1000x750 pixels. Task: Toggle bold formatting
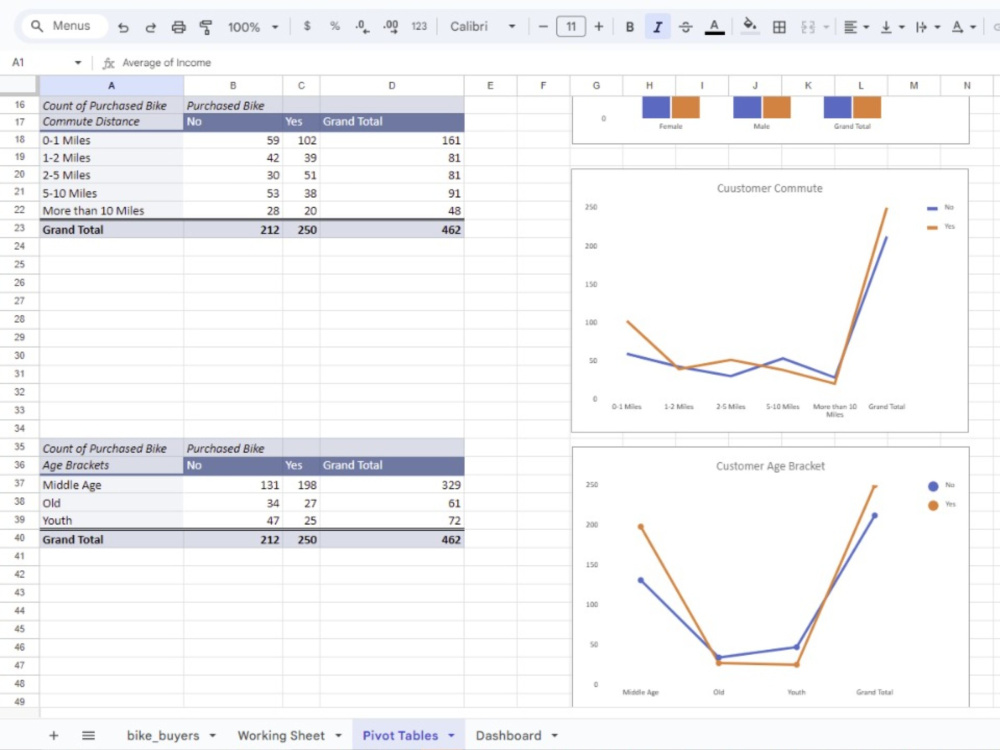[630, 26]
